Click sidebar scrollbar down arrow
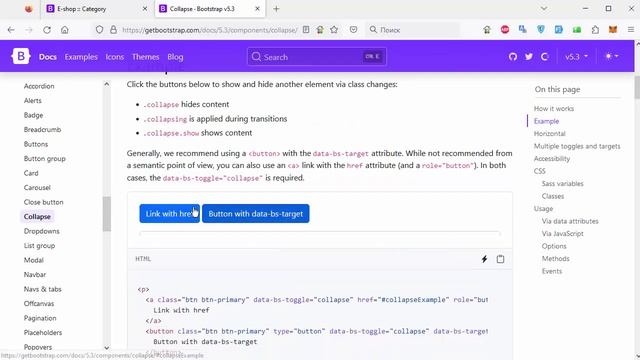640x360 pixels. coord(107,348)
